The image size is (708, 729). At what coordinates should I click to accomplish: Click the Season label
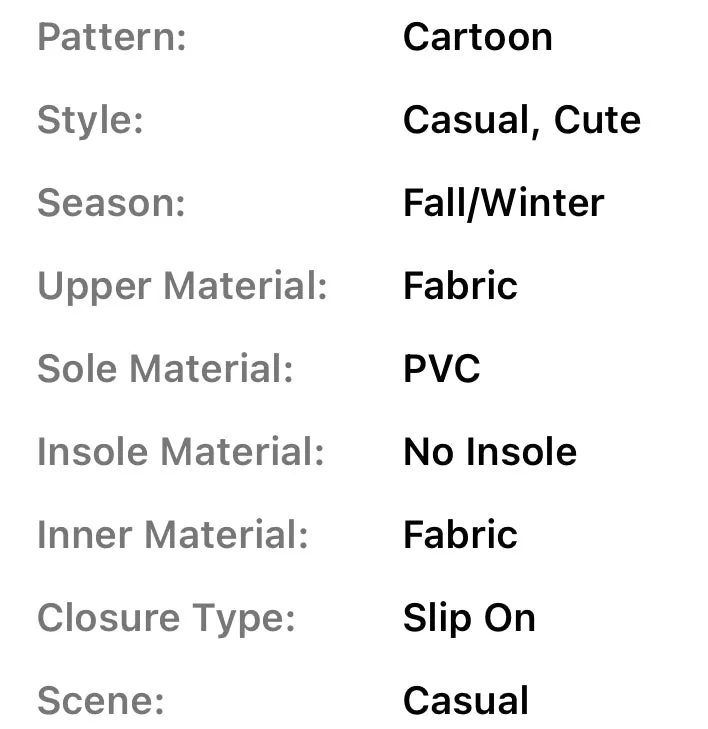point(111,203)
